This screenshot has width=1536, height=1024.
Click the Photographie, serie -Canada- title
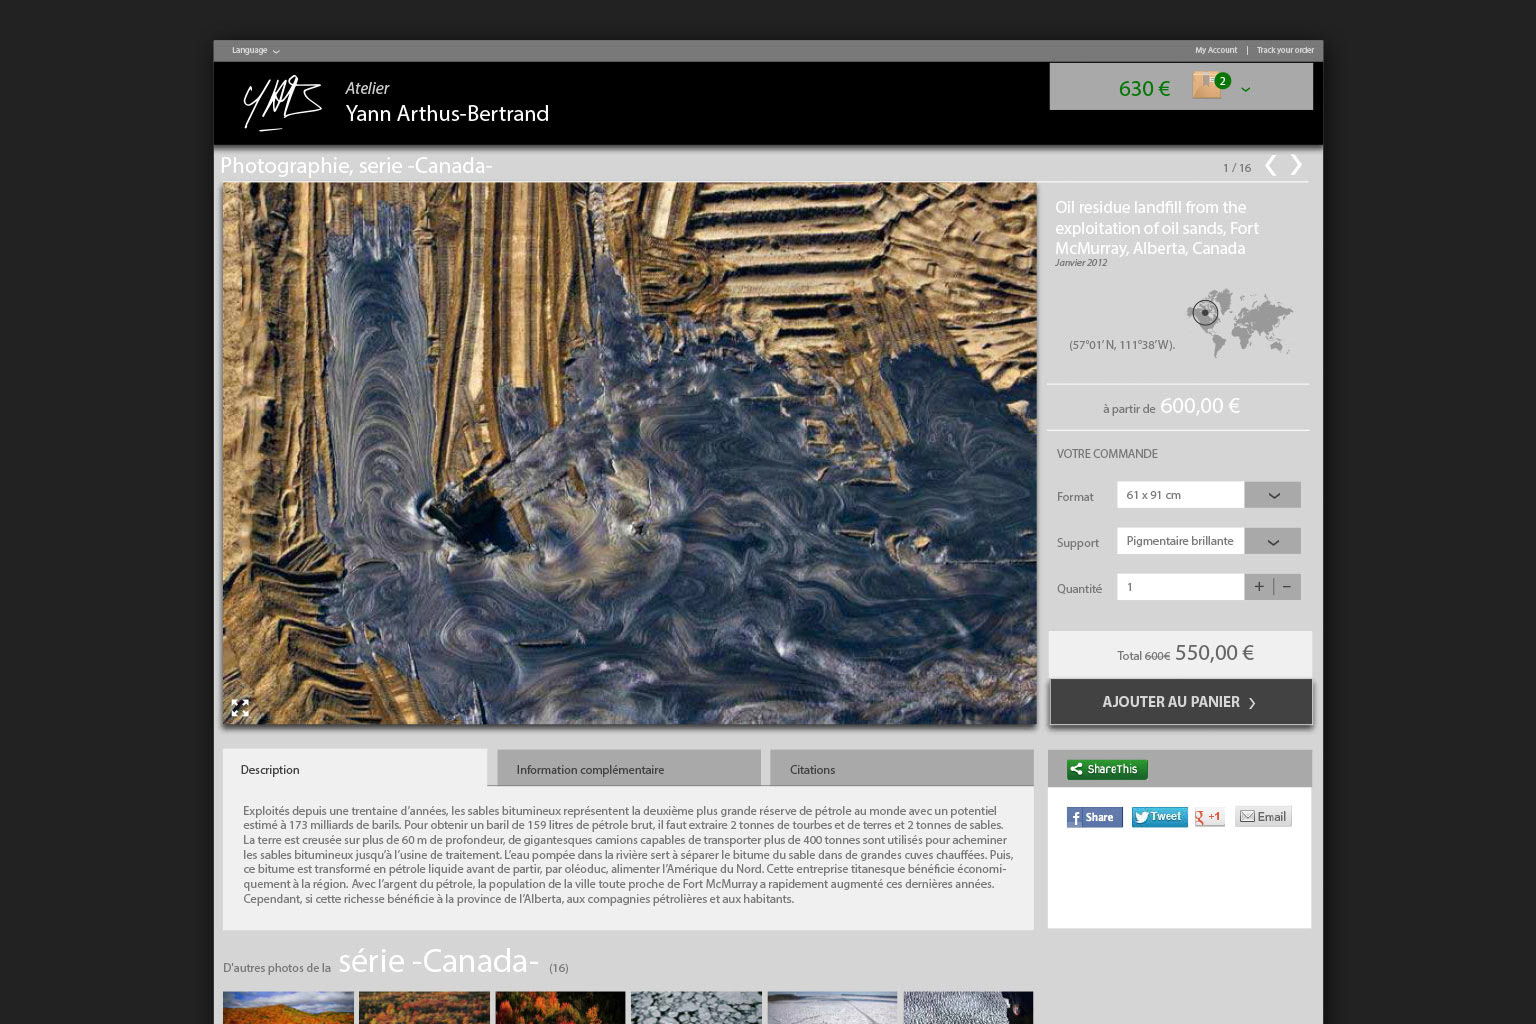[356, 166]
